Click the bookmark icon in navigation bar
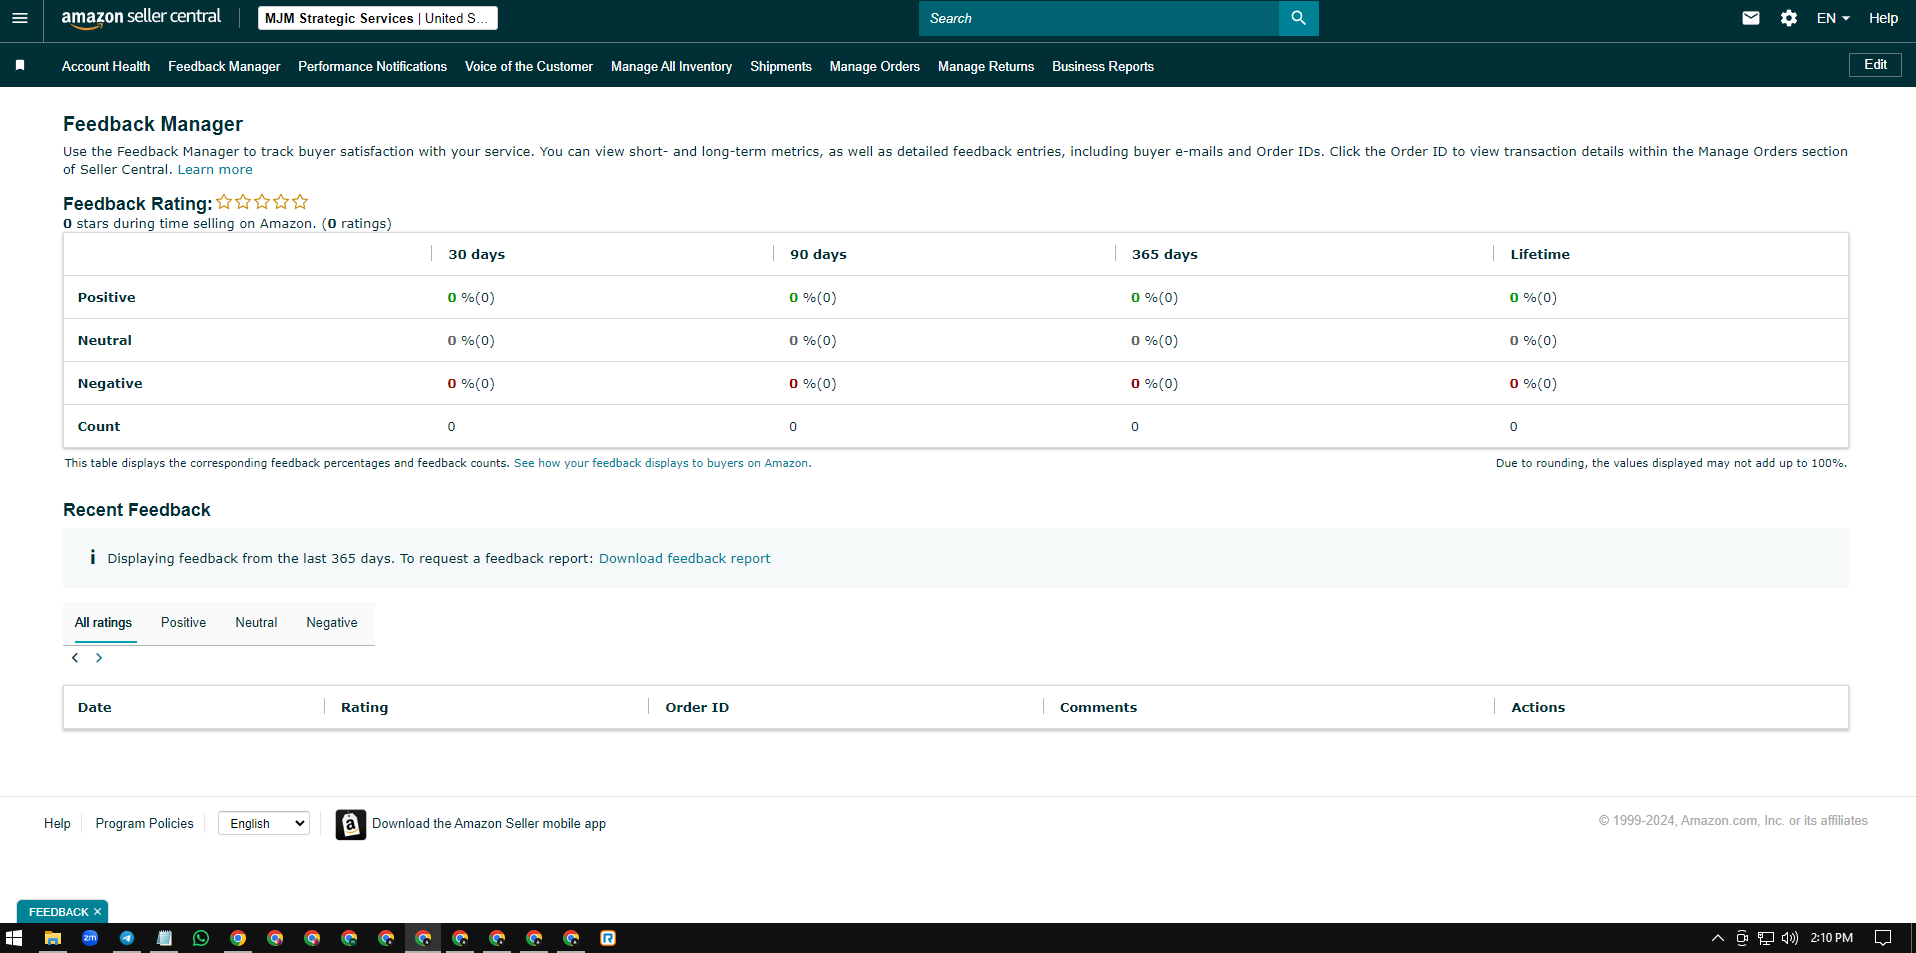This screenshot has width=1916, height=953. click(x=20, y=65)
